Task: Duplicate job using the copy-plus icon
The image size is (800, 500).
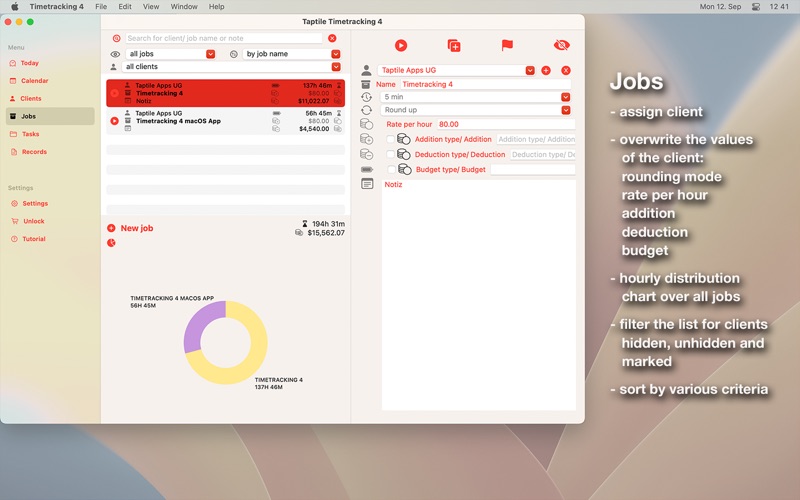Action: tap(454, 45)
